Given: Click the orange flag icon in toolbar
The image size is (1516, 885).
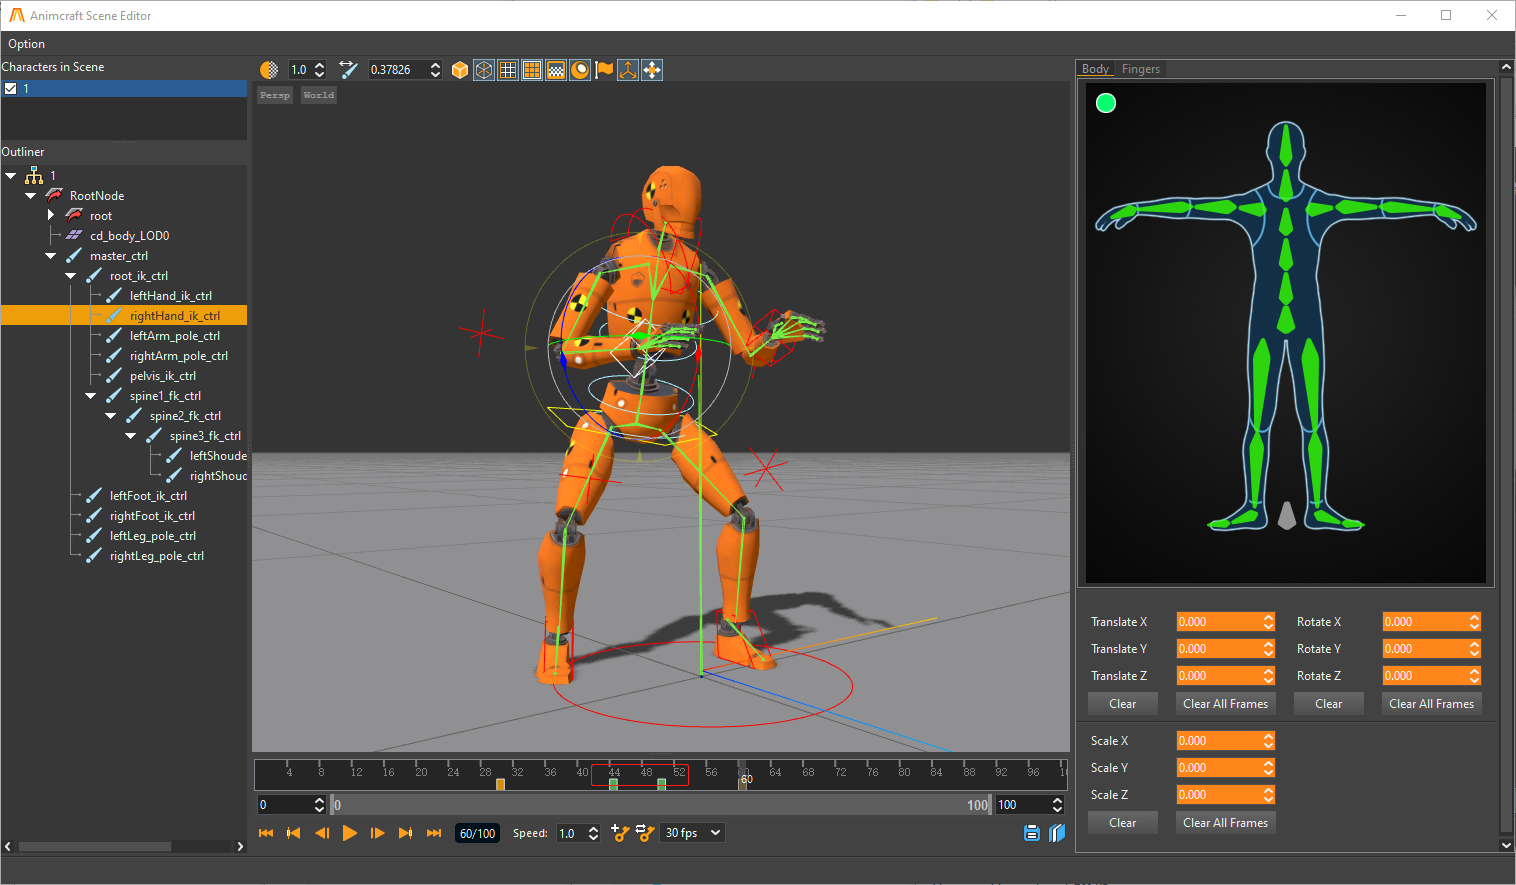Looking at the screenshot, I should tap(604, 70).
